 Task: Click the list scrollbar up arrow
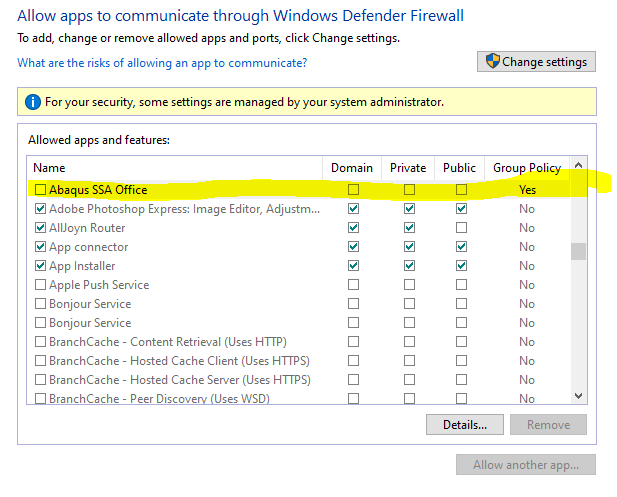click(x=578, y=165)
